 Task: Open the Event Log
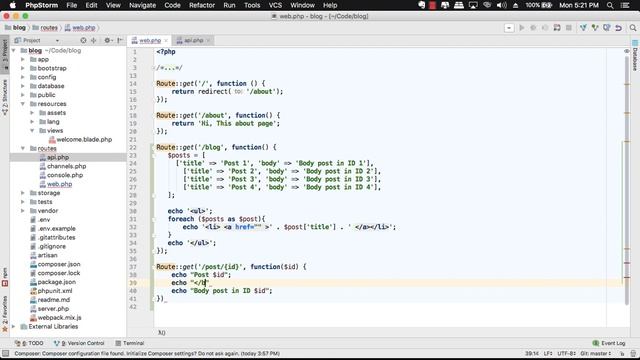click(x=609, y=343)
